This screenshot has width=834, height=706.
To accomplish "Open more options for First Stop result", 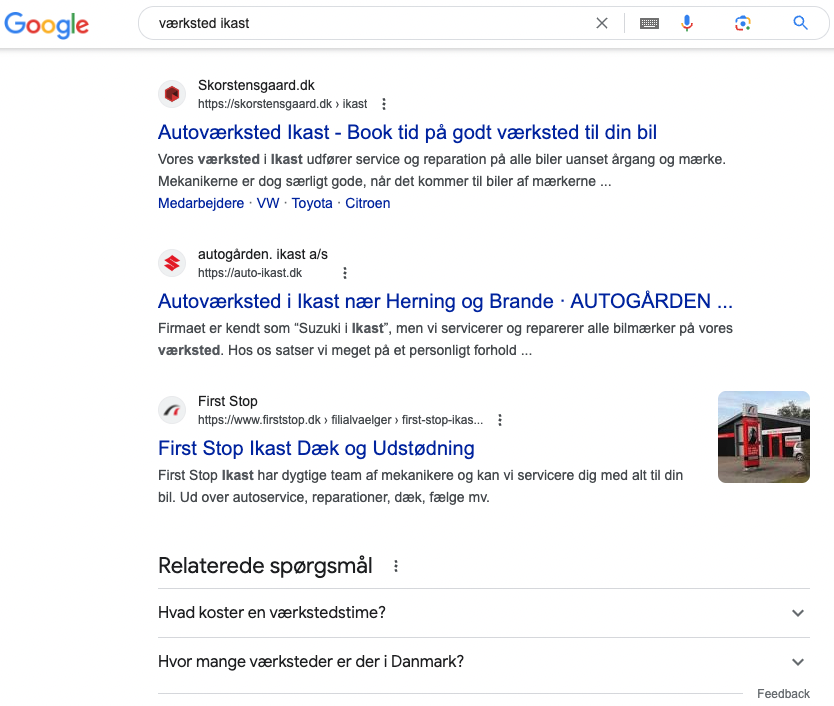I will pyautogui.click(x=500, y=420).
